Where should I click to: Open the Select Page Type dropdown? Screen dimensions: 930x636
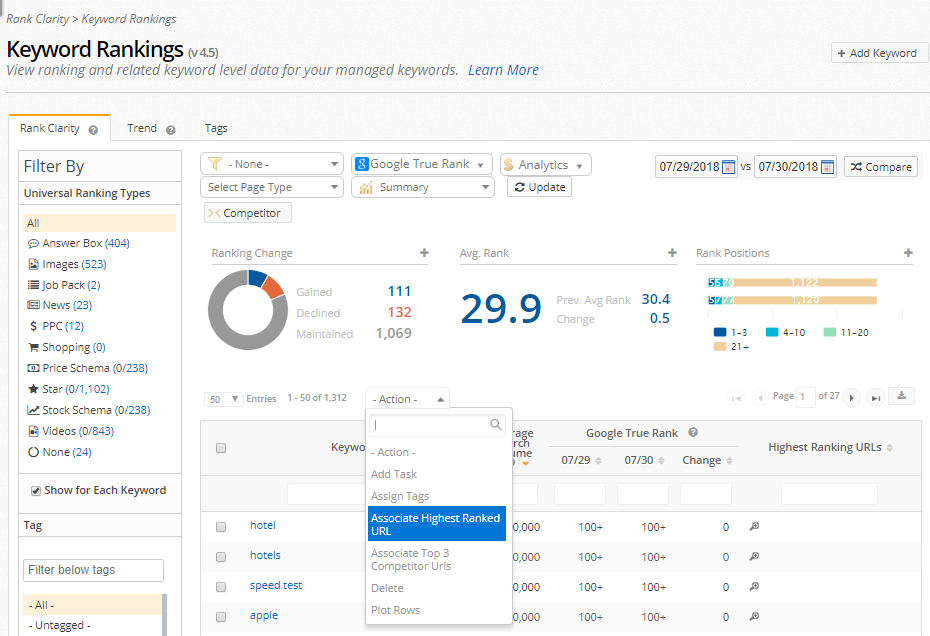coord(272,187)
